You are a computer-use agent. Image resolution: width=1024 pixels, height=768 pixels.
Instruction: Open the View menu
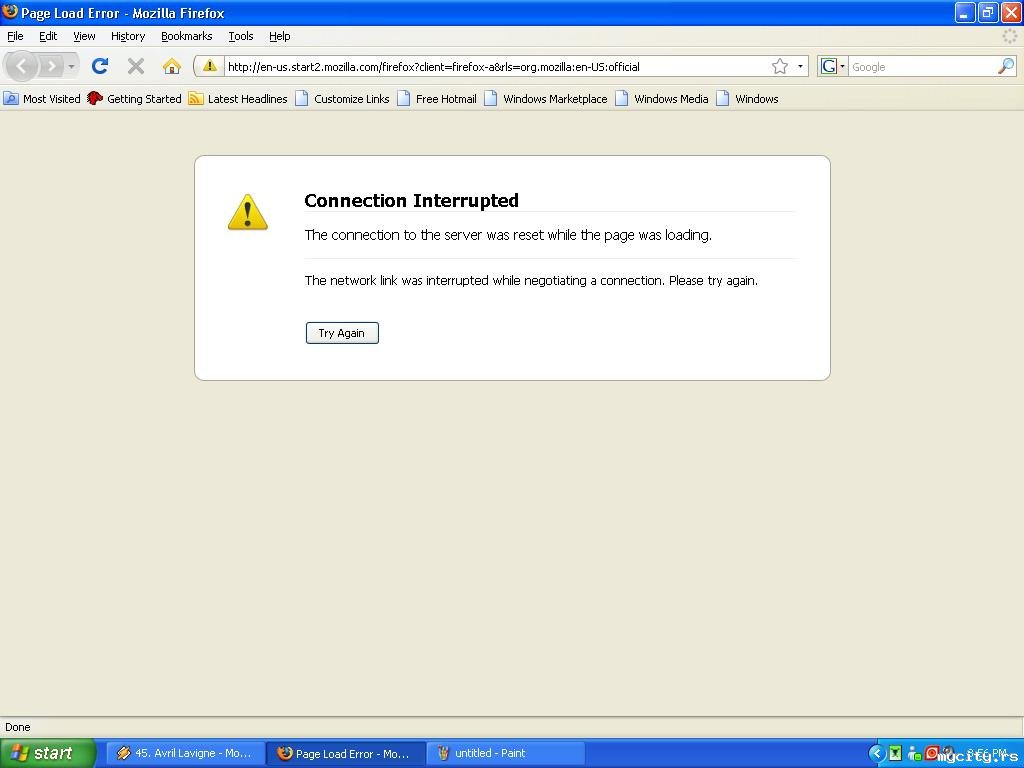tap(84, 36)
